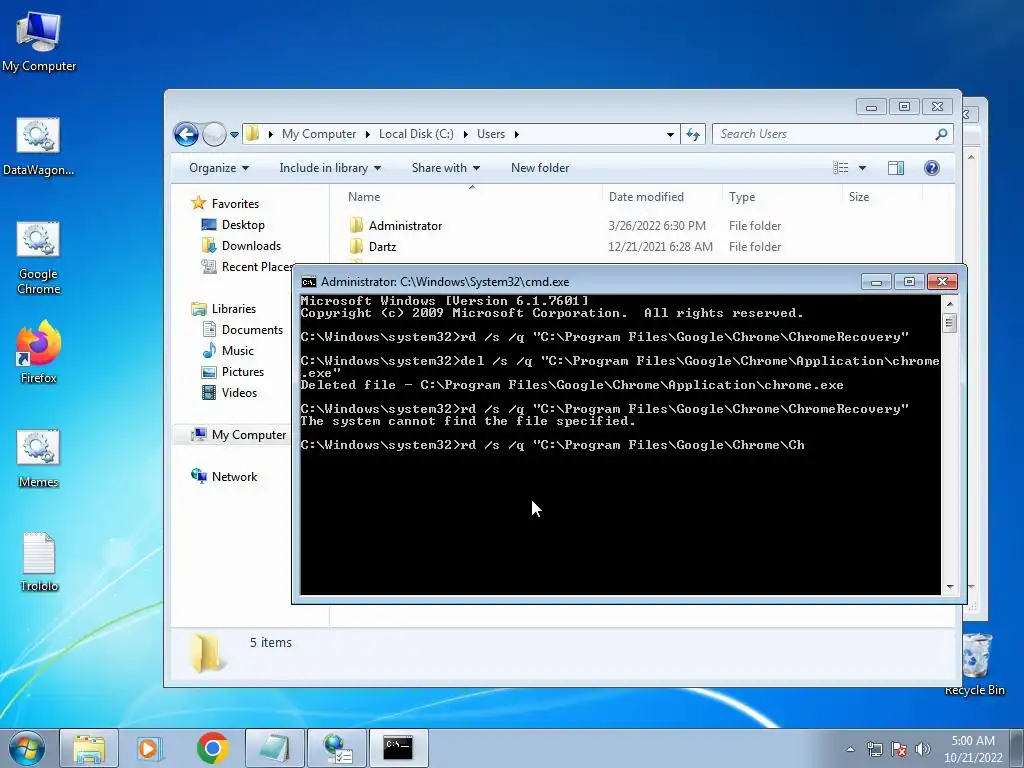1024x768 pixels.
Task: Click the New folder button
Action: coord(540,168)
